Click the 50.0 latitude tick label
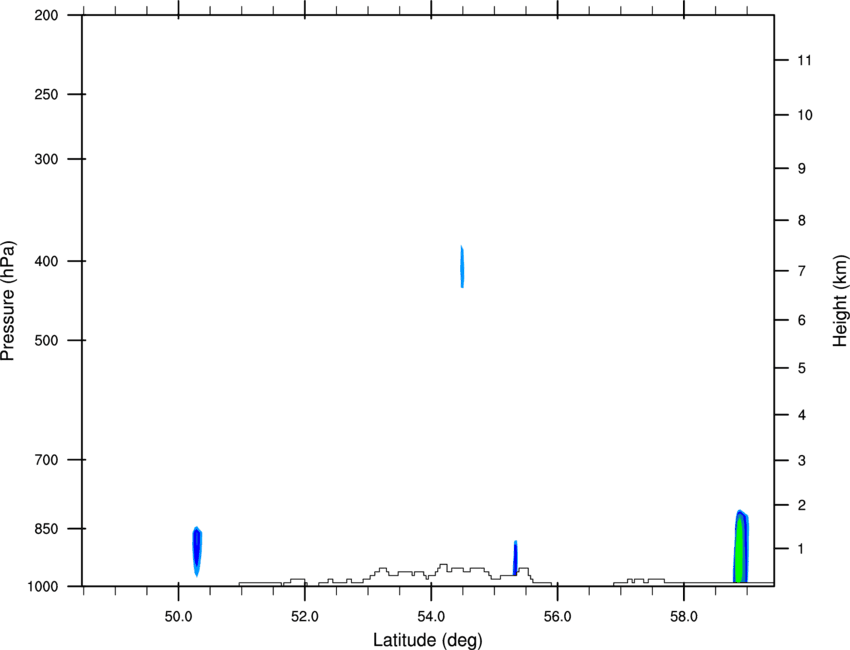The width and height of the screenshot is (850, 650). coord(178,617)
